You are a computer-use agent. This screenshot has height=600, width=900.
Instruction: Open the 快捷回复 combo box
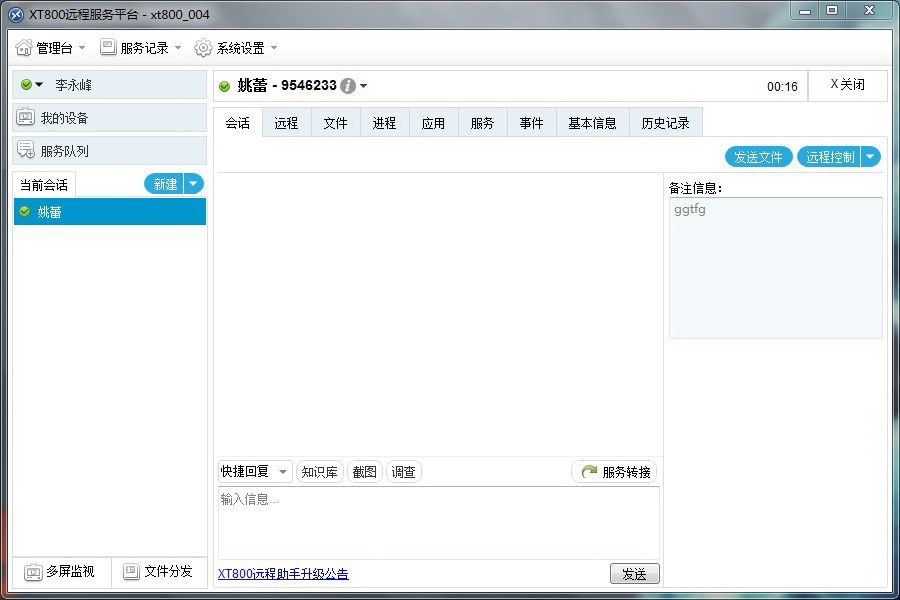[x=255, y=471]
